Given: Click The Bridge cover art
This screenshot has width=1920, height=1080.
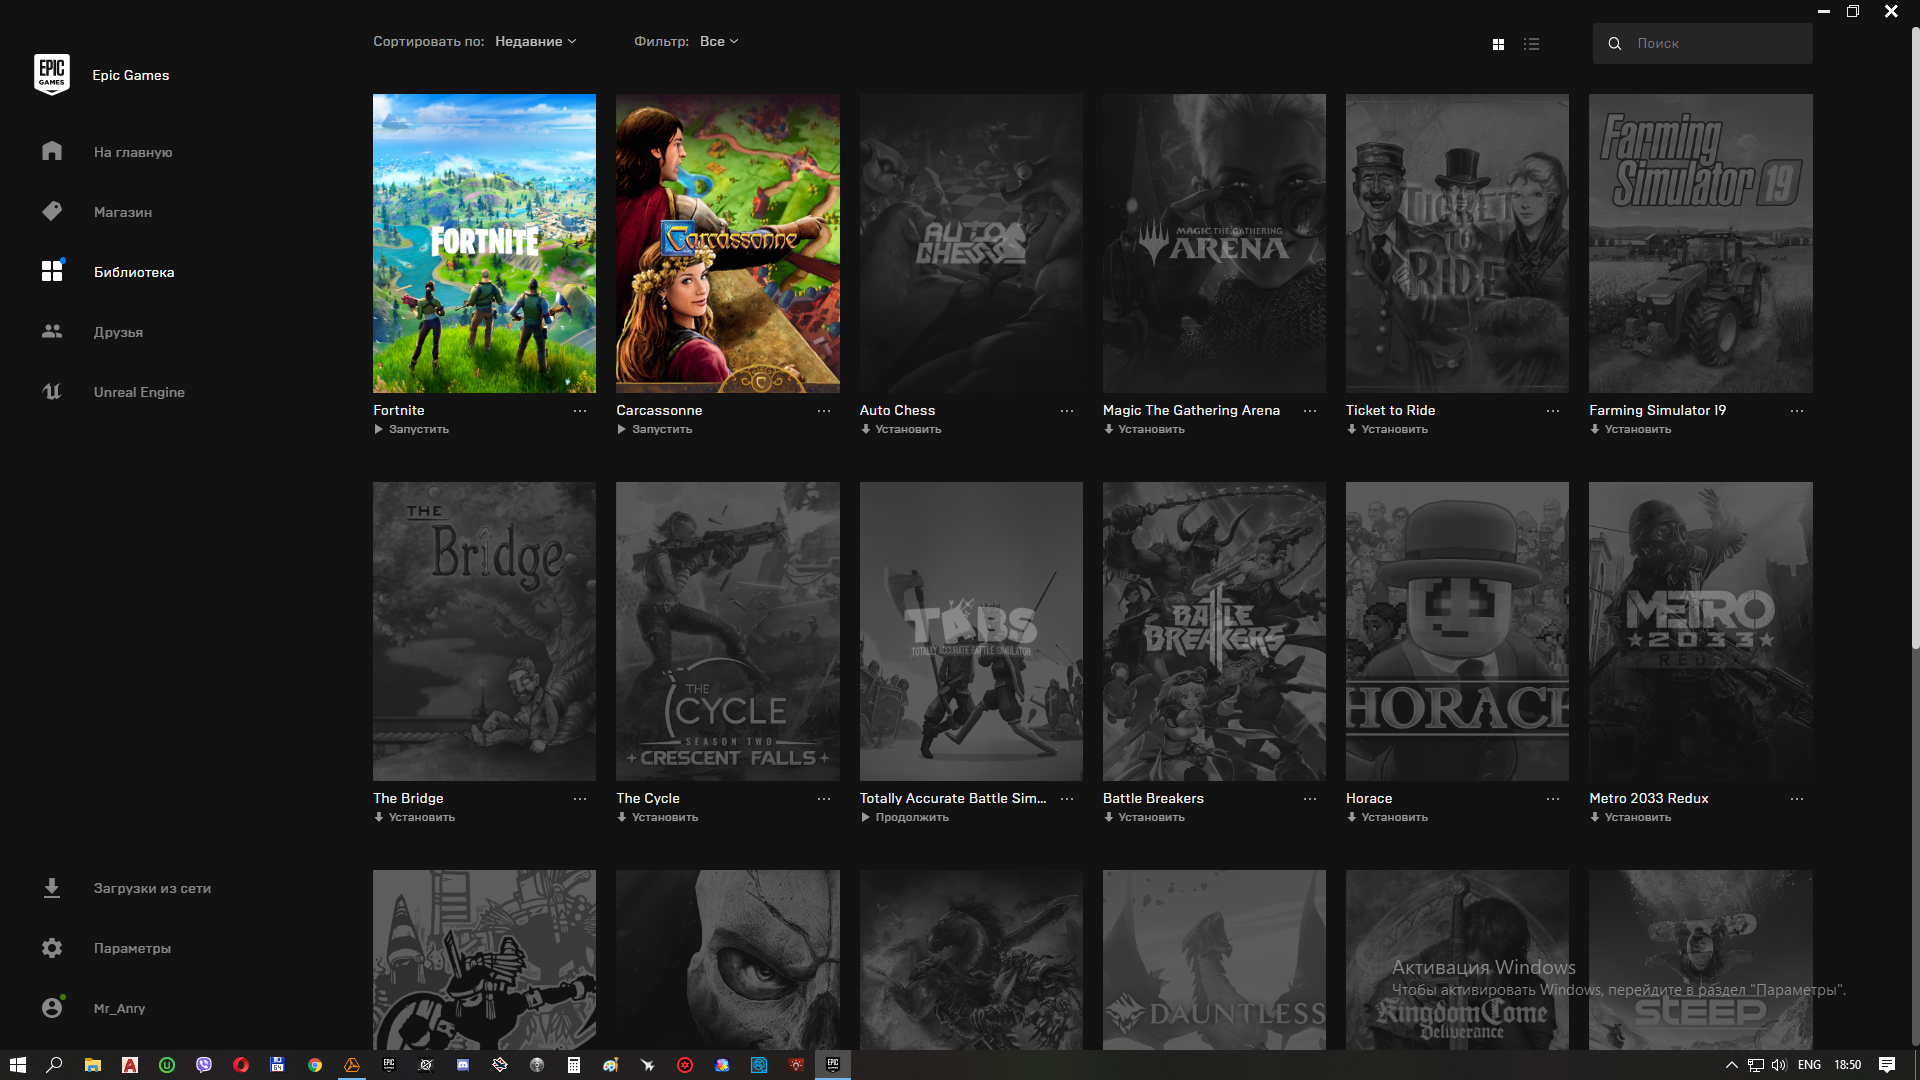Looking at the screenshot, I should click(484, 631).
